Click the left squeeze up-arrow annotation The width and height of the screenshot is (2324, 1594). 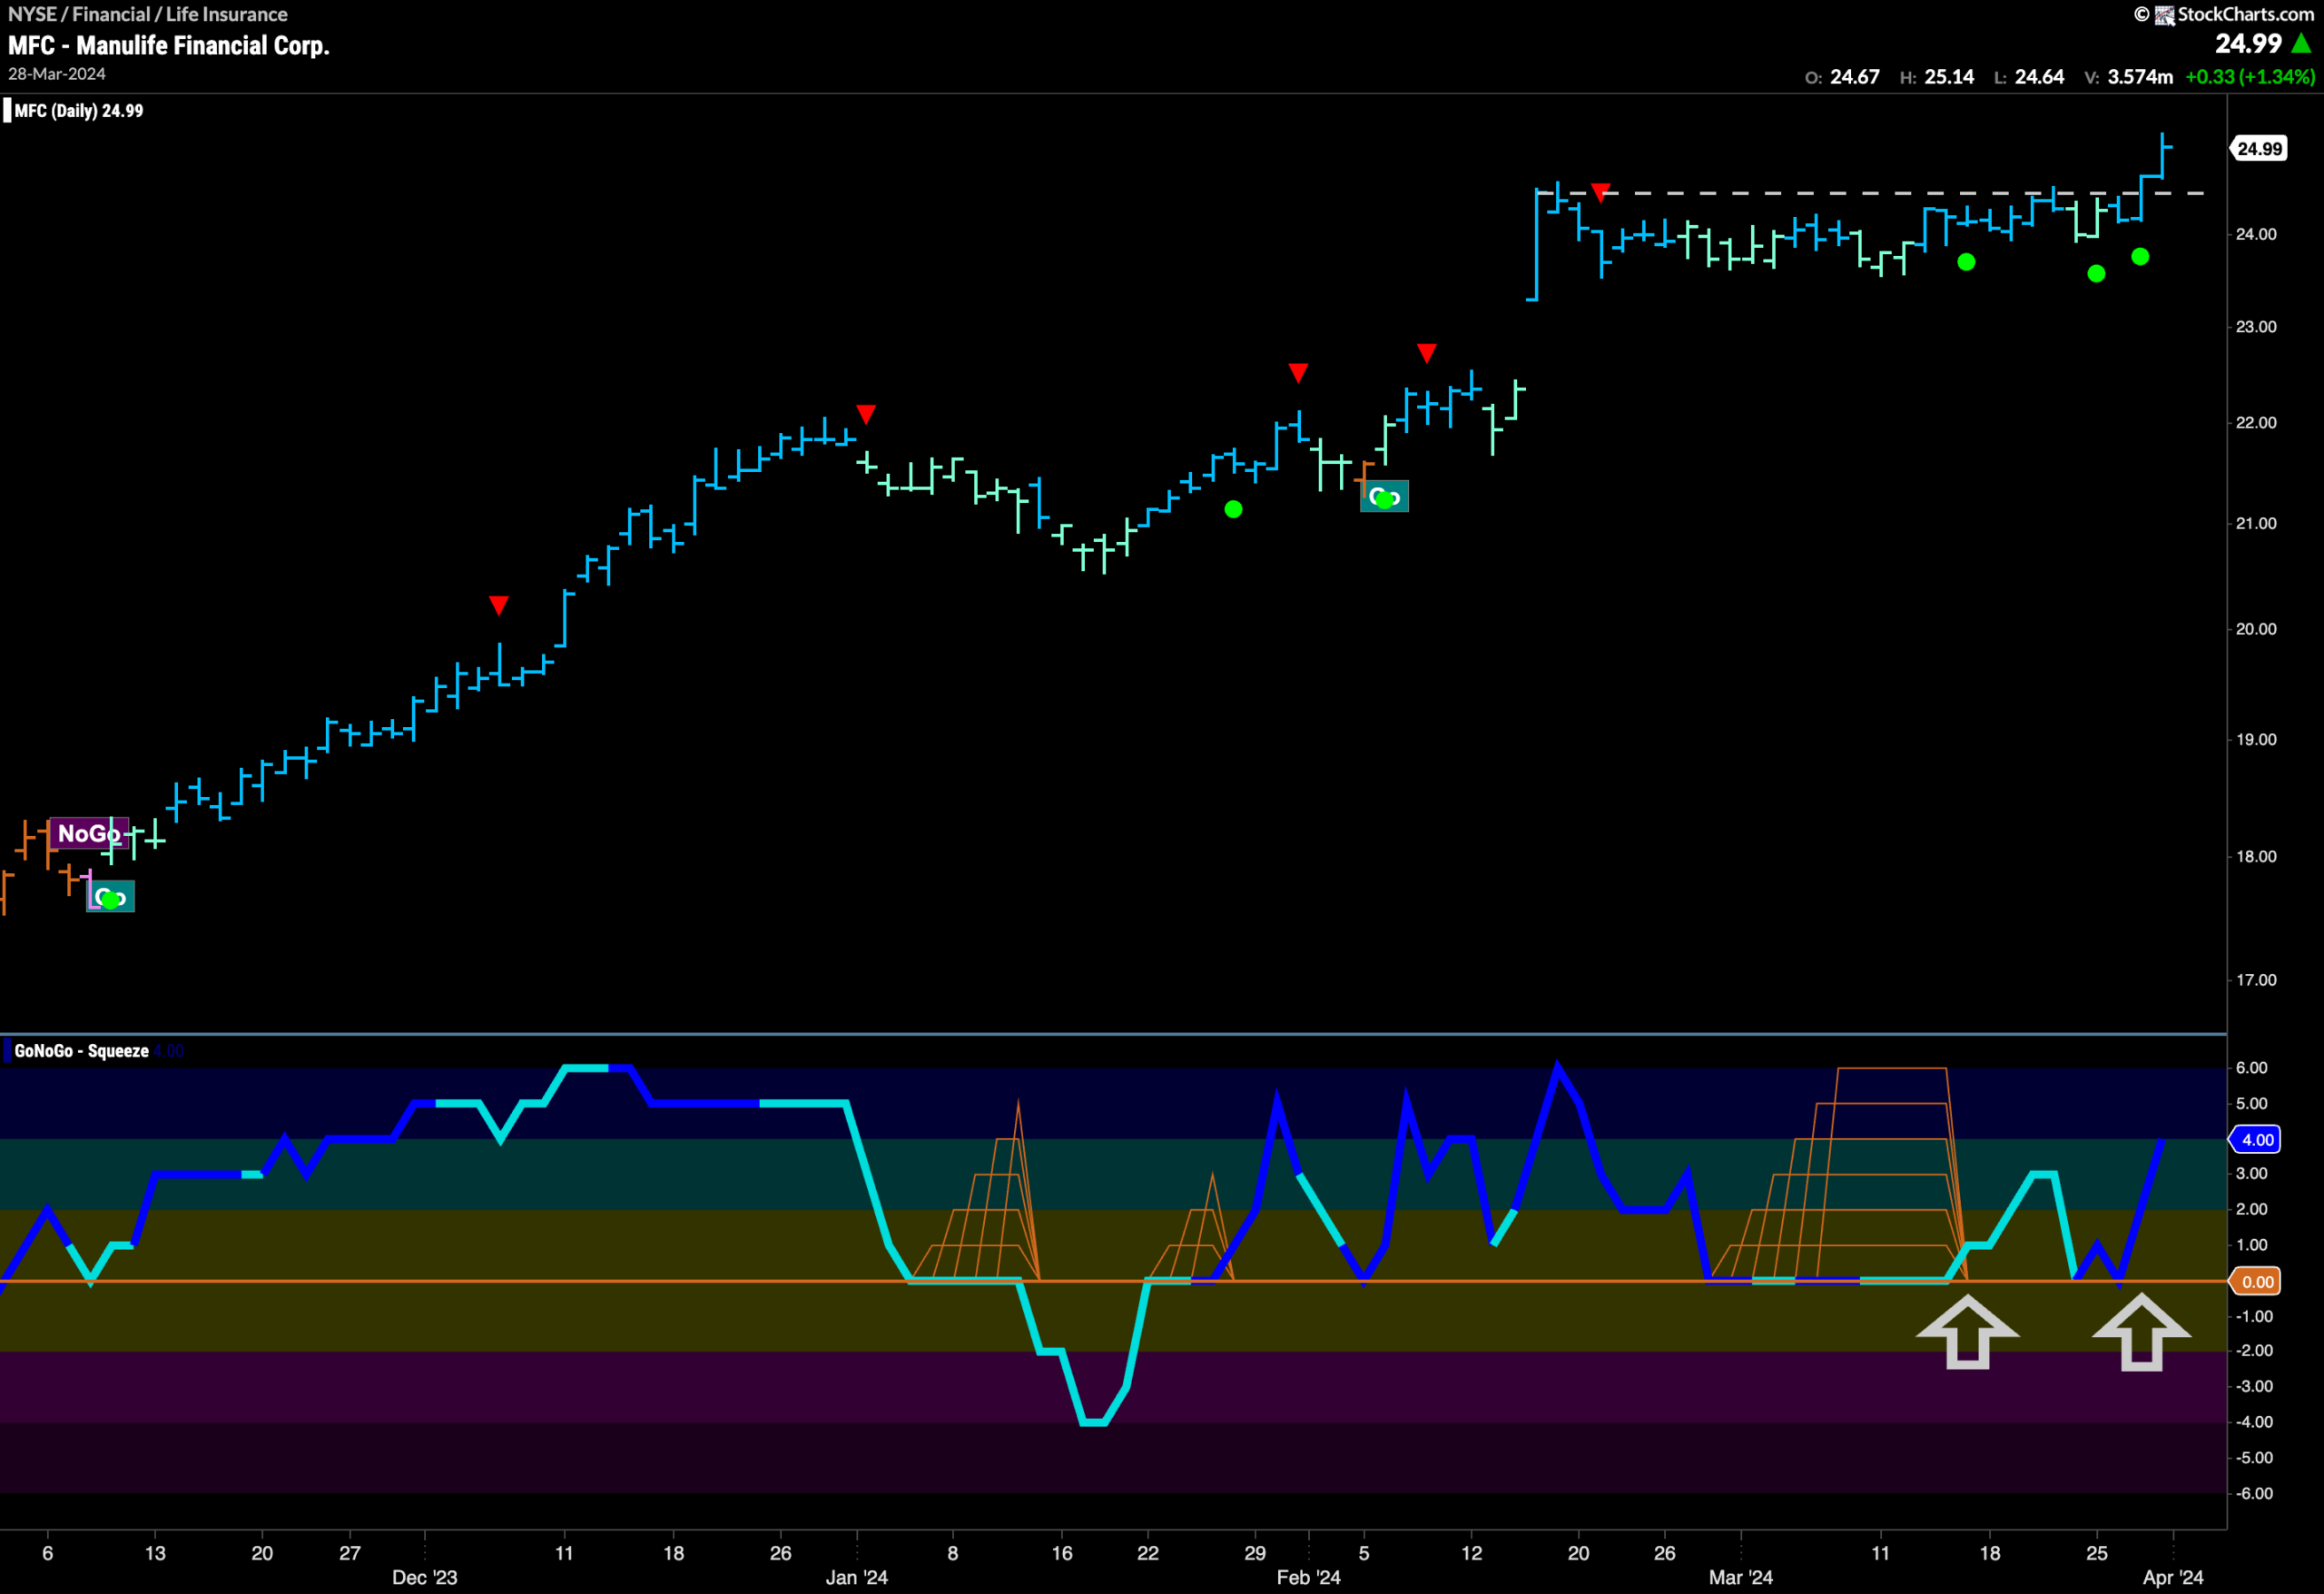[1967, 1331]
